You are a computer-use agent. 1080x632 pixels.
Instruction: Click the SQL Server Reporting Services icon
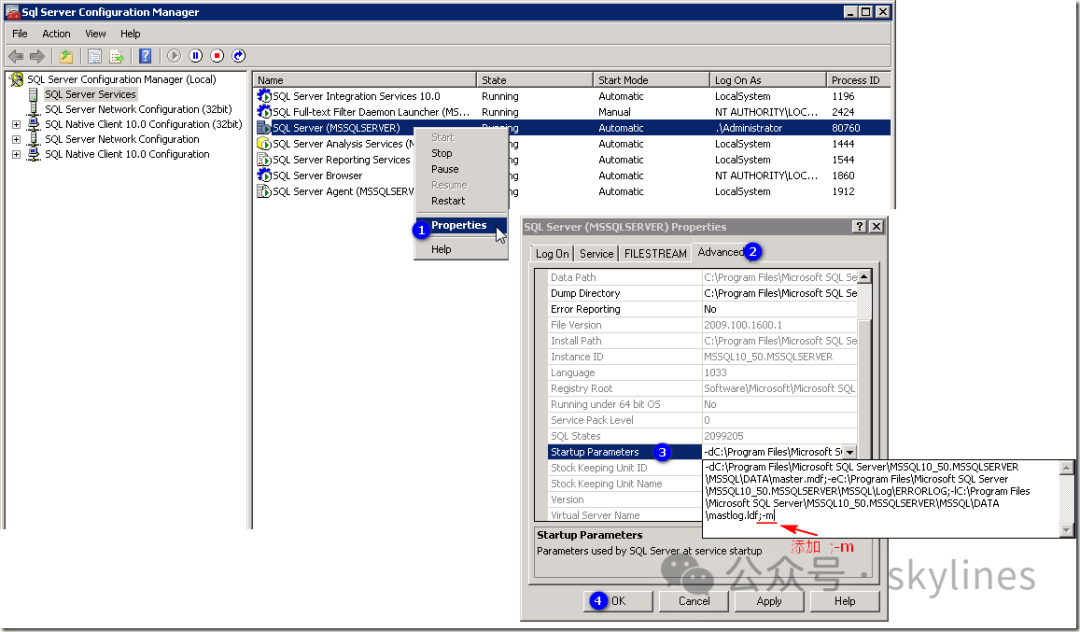[264, 160]
